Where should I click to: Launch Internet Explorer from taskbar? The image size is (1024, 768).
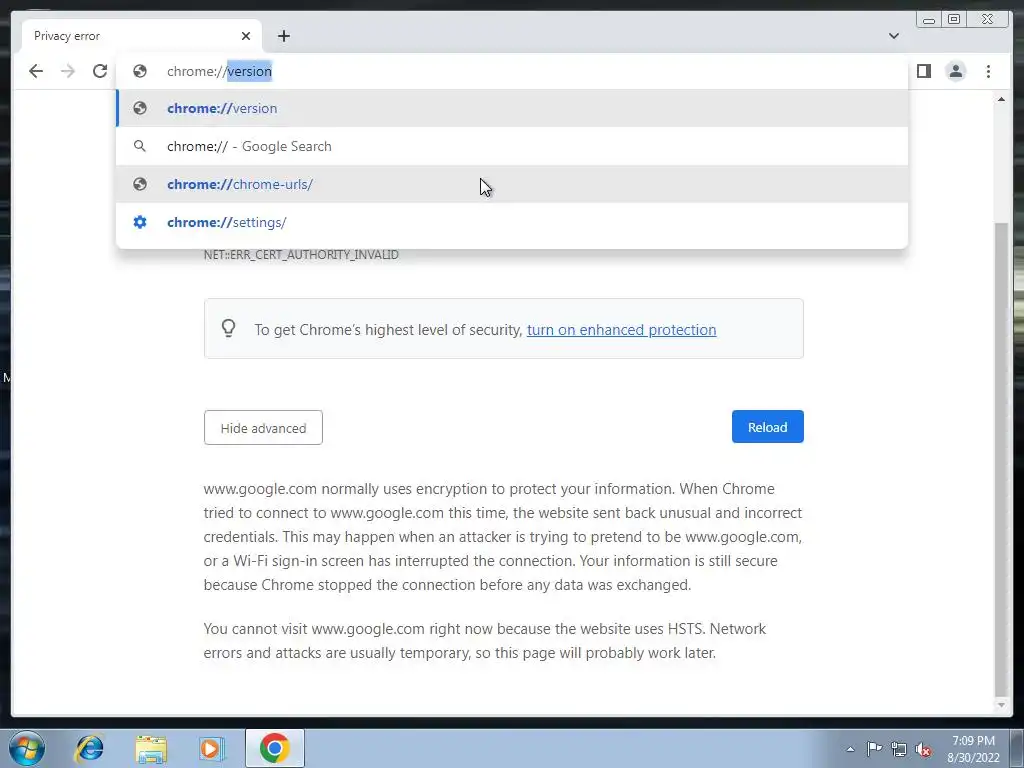point(89,748)
